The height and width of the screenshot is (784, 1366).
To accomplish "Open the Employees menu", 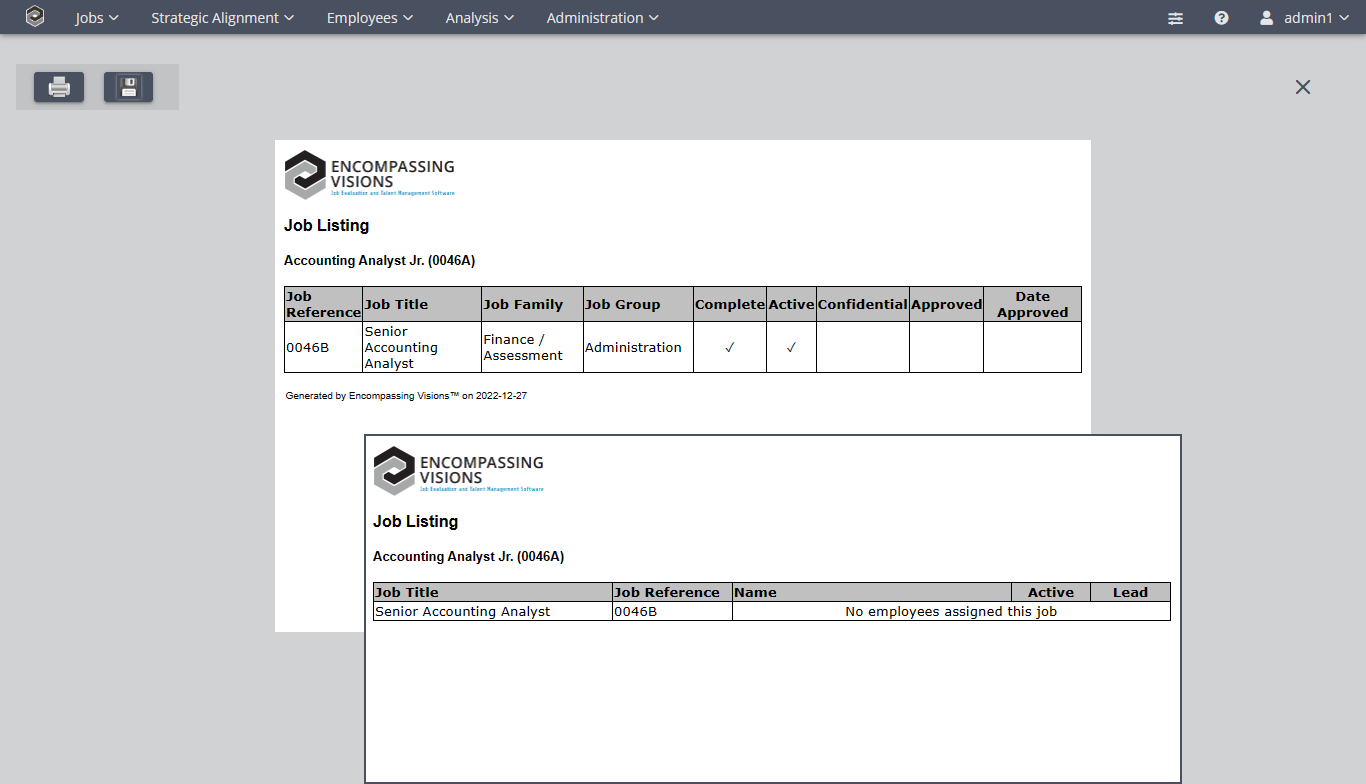I will [x=370, y=18].
